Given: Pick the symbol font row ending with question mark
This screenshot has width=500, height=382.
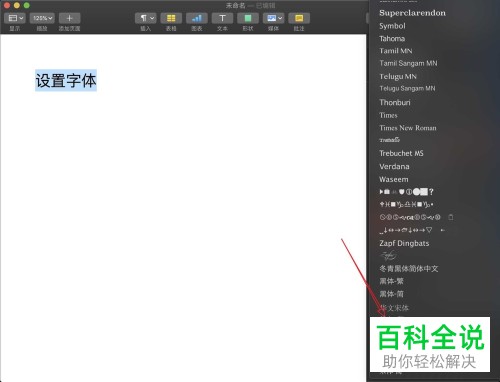Looking at the screenshot, I should point(406,192).
